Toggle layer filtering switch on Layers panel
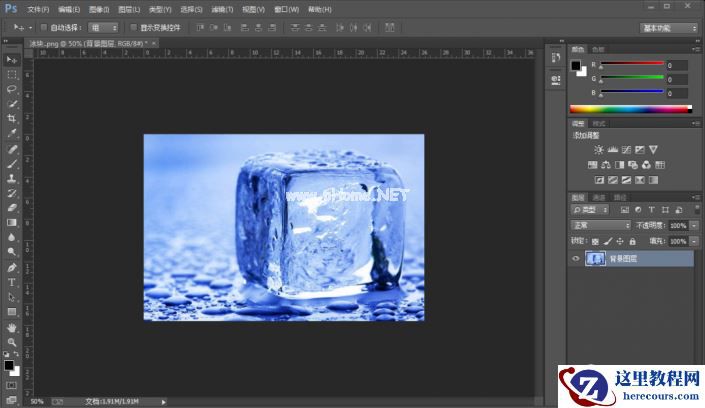This screenshot has width=705, height=408. tap(696, 209)
